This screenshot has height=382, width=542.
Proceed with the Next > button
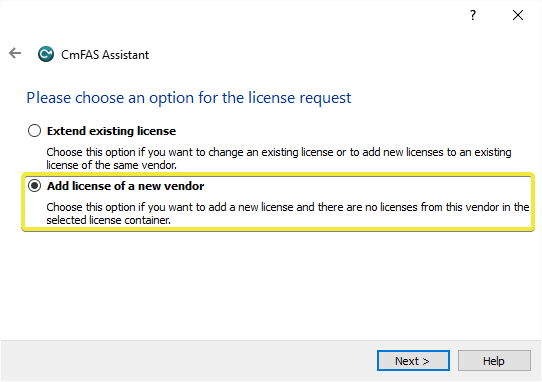point(413,361)
